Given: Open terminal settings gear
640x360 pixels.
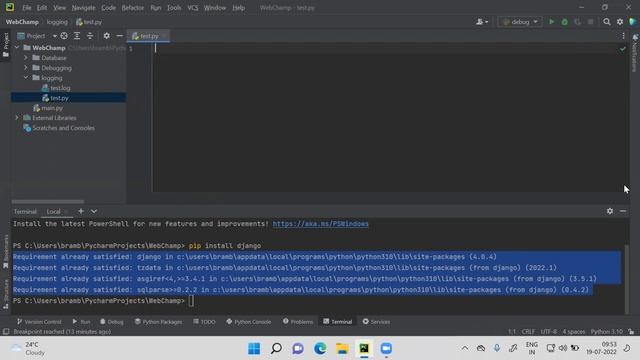Looking at the screenshot, I should click(x=610, y=211).
